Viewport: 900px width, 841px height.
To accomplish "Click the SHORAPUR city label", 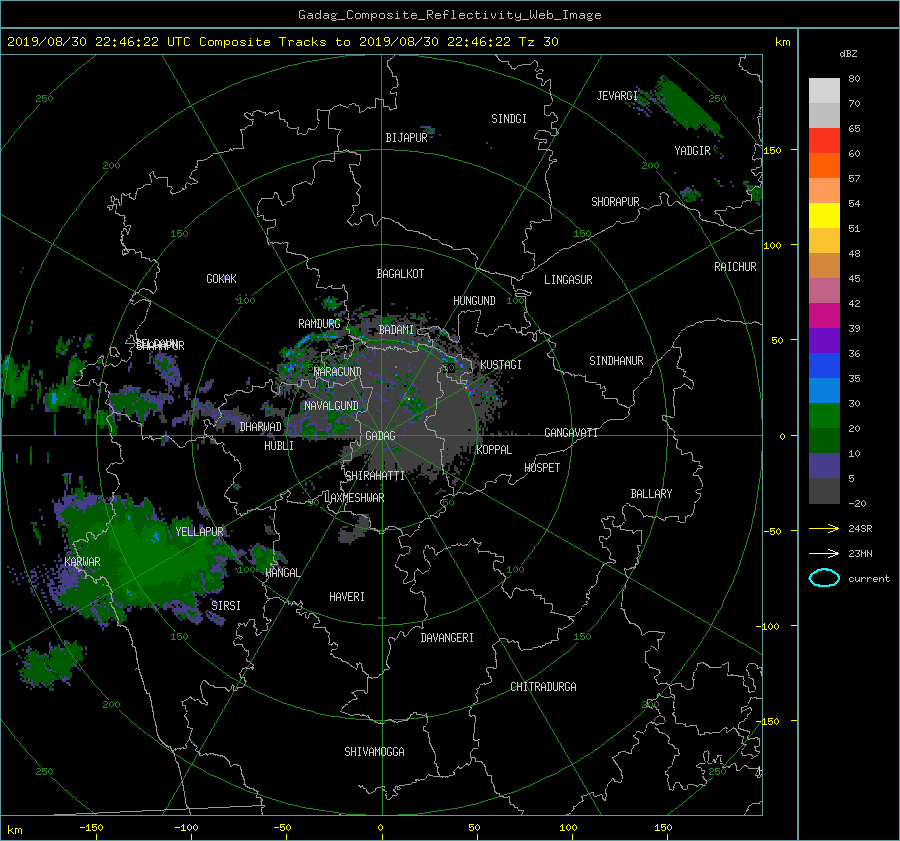I will [x=615, y=202].
